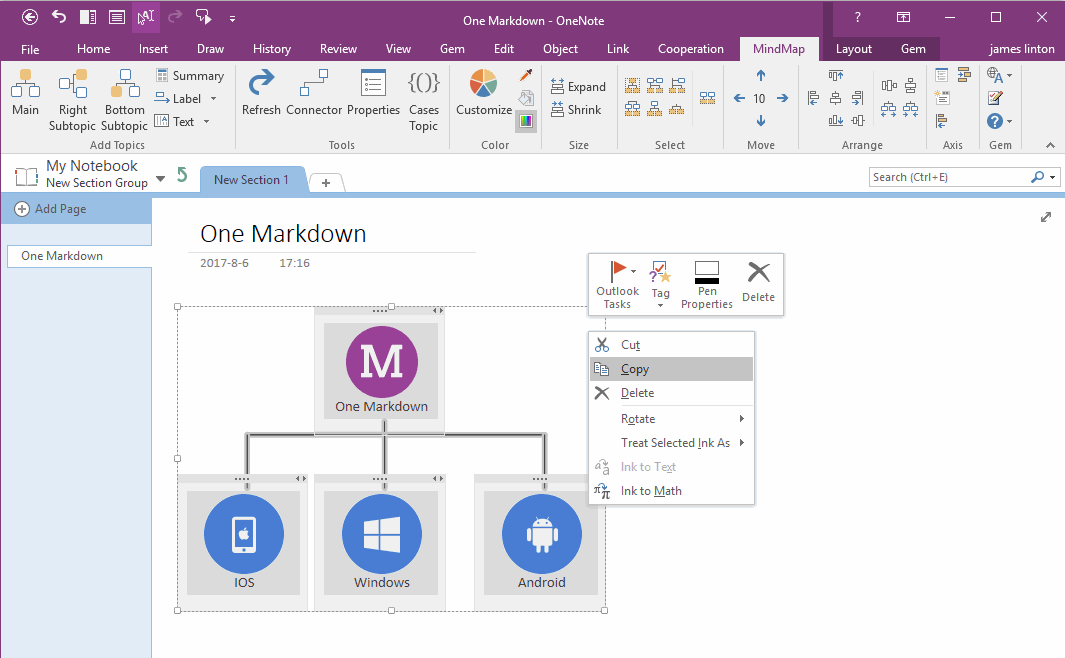Image resolution: width=1065 pixels, height=658 pixels.
Task: Choose Copy from the context menu
Action: click(x=672, y=369)
